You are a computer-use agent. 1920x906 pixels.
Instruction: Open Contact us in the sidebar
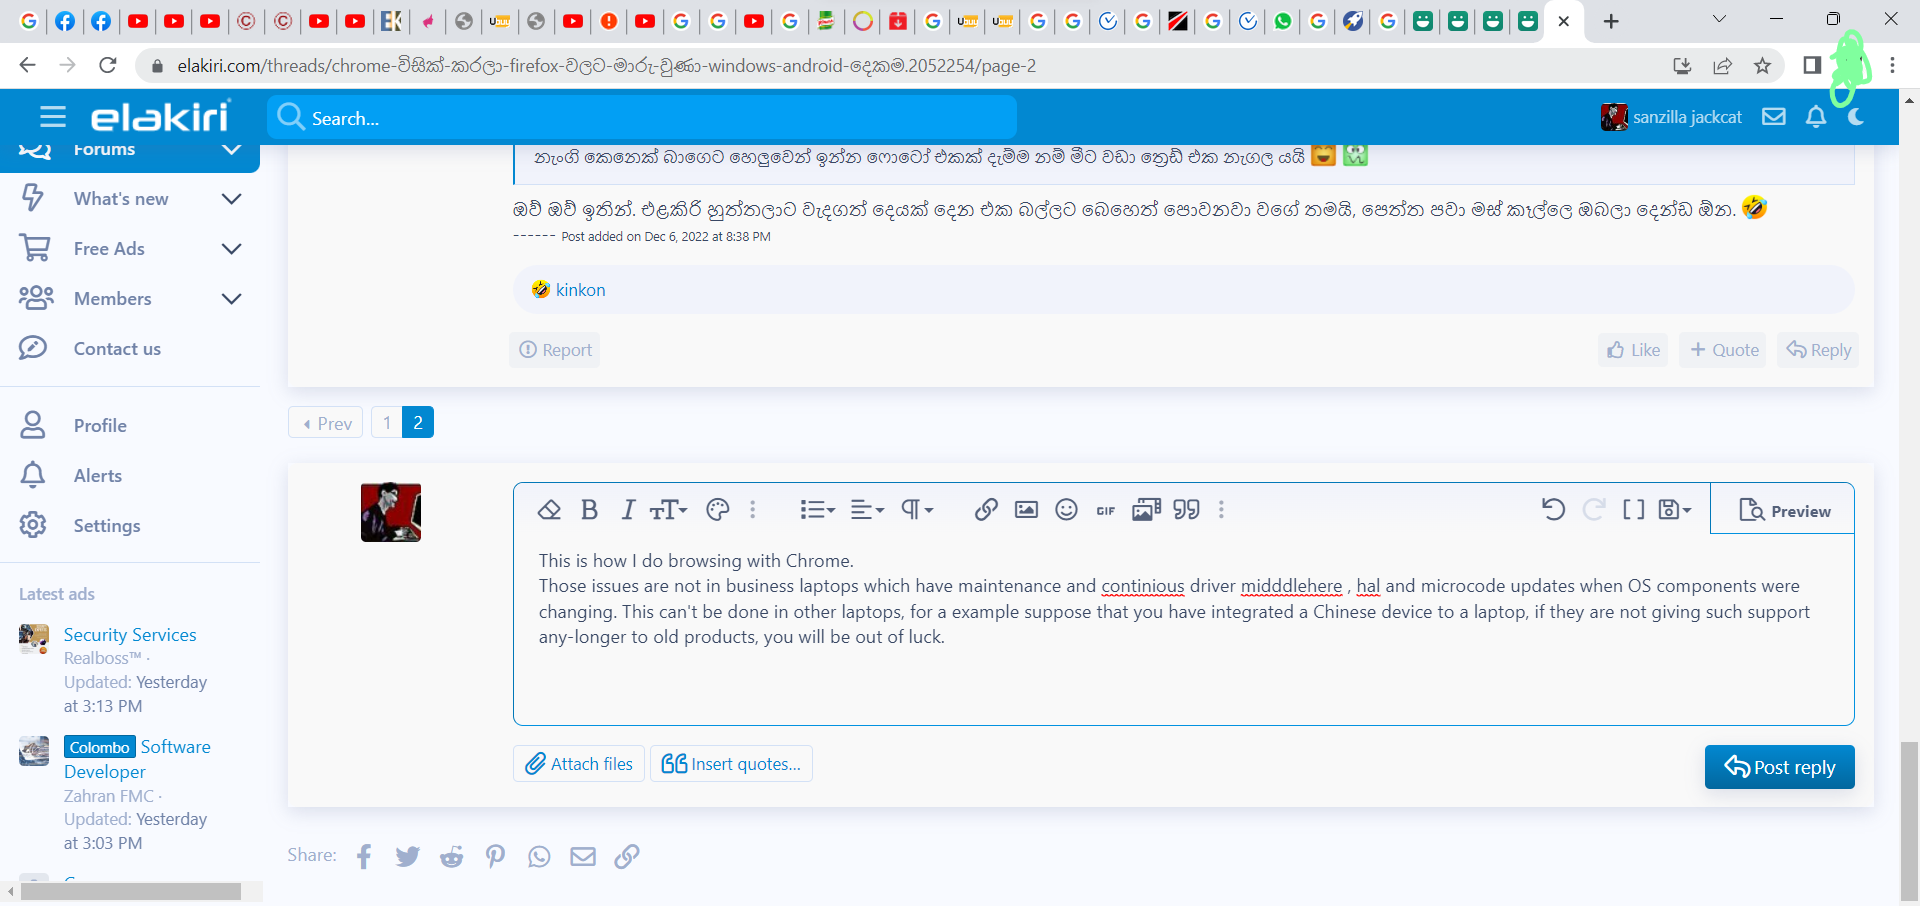pyautogui.click(x=117, y=349)
